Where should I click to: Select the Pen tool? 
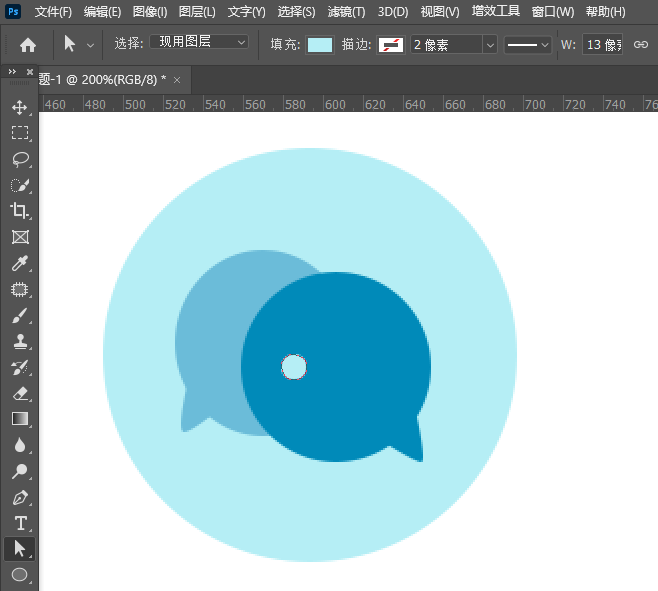pyautogui.click(x=19, y=497)
